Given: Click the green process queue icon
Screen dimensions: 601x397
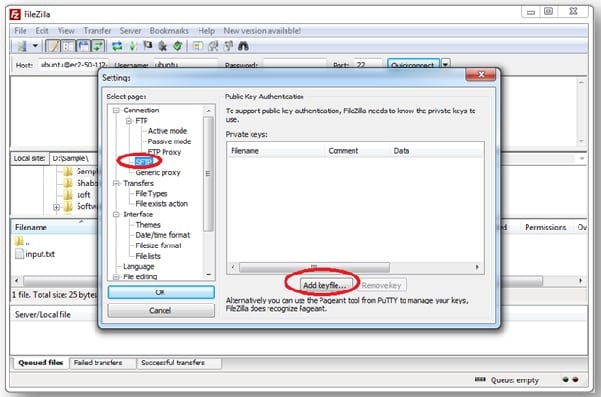Looking at the screenshot, I should [133, 46].
